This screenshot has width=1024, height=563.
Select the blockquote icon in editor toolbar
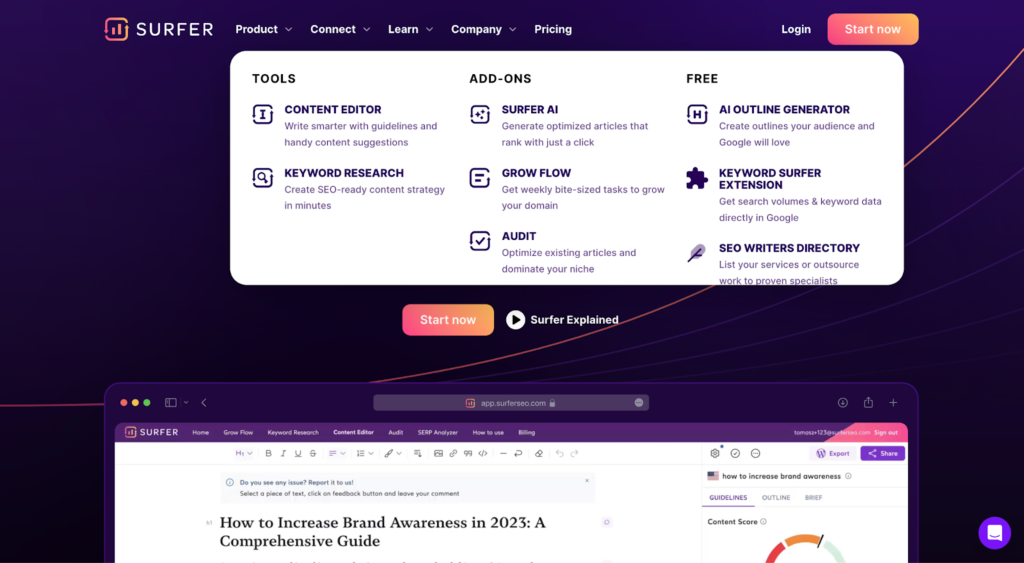(468, 453)
